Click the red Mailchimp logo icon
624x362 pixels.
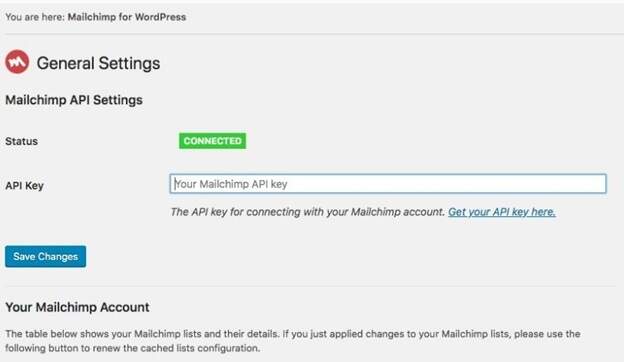click(17, 62)
